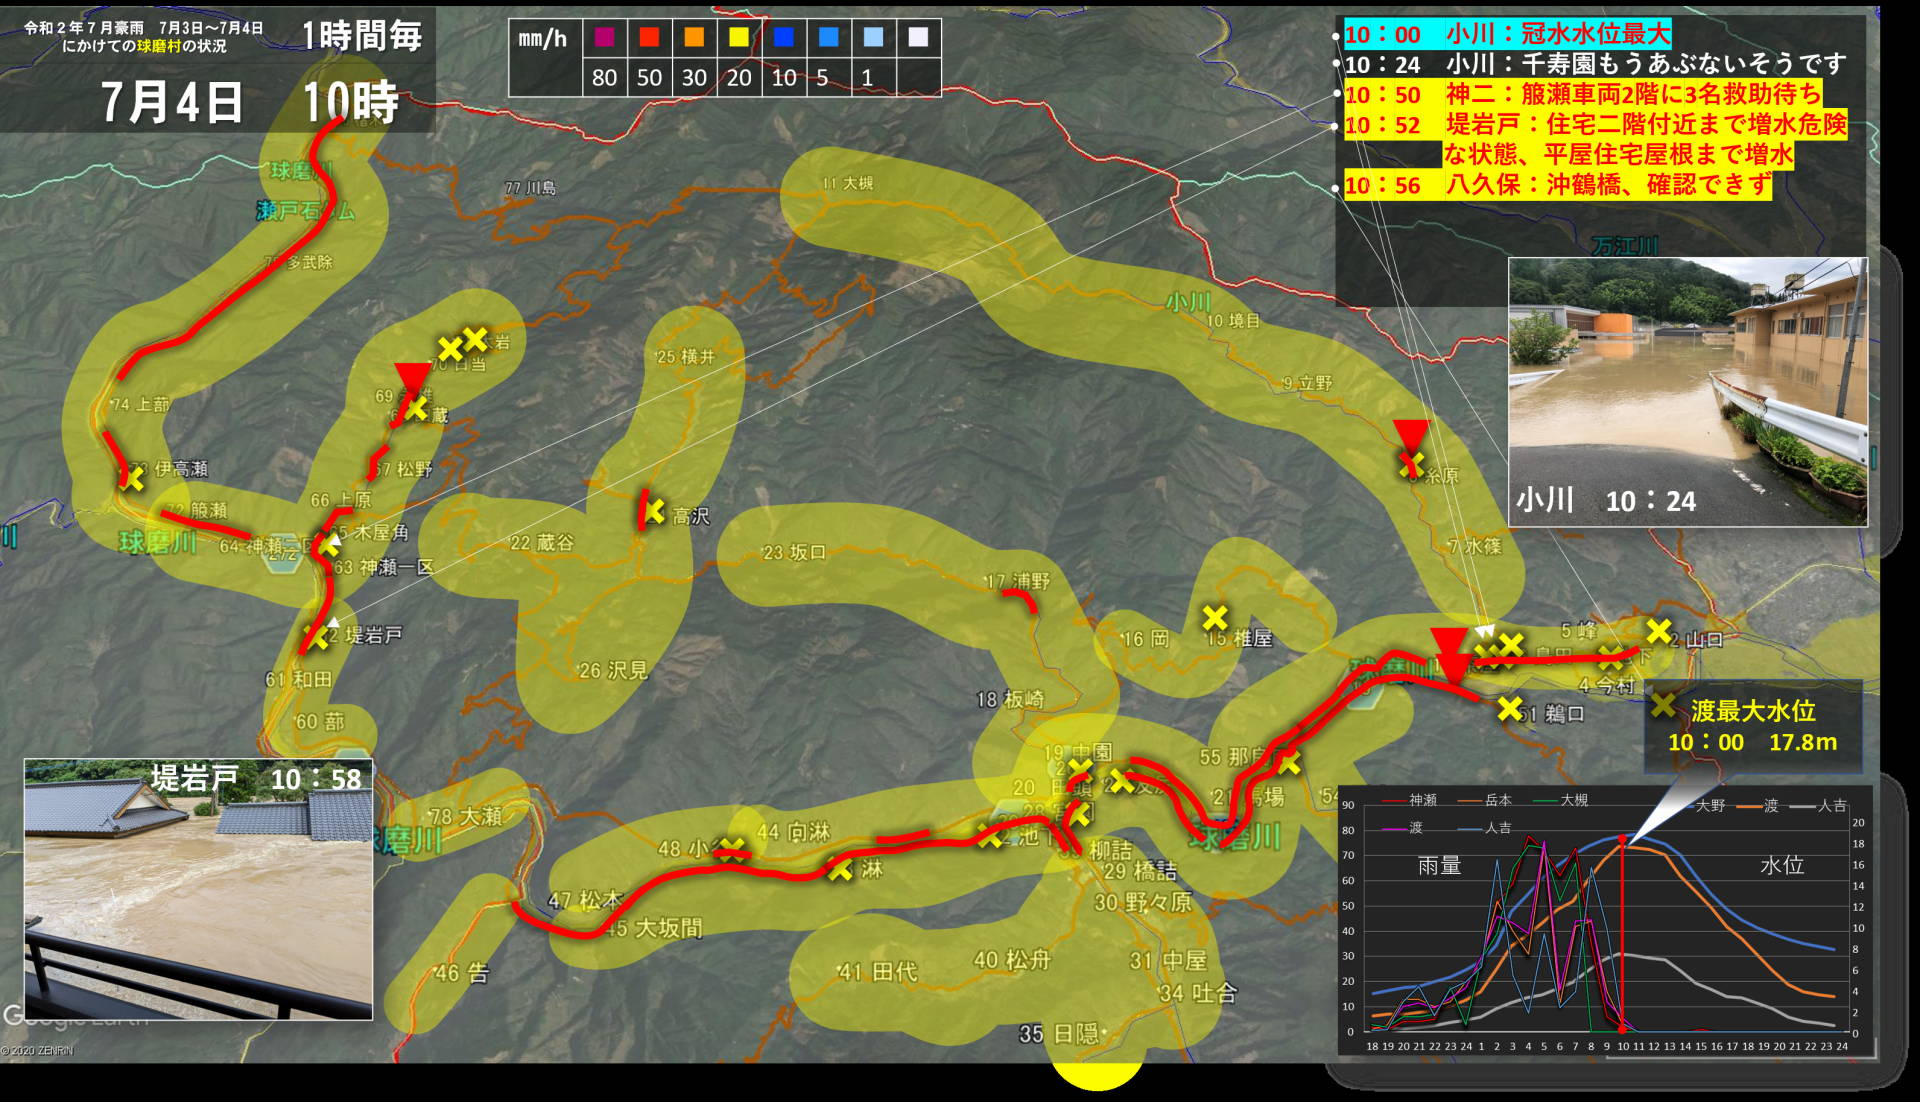Click the 46 告 place label
This screenshot has height=1102, width=1920.
tap(462, 972)
